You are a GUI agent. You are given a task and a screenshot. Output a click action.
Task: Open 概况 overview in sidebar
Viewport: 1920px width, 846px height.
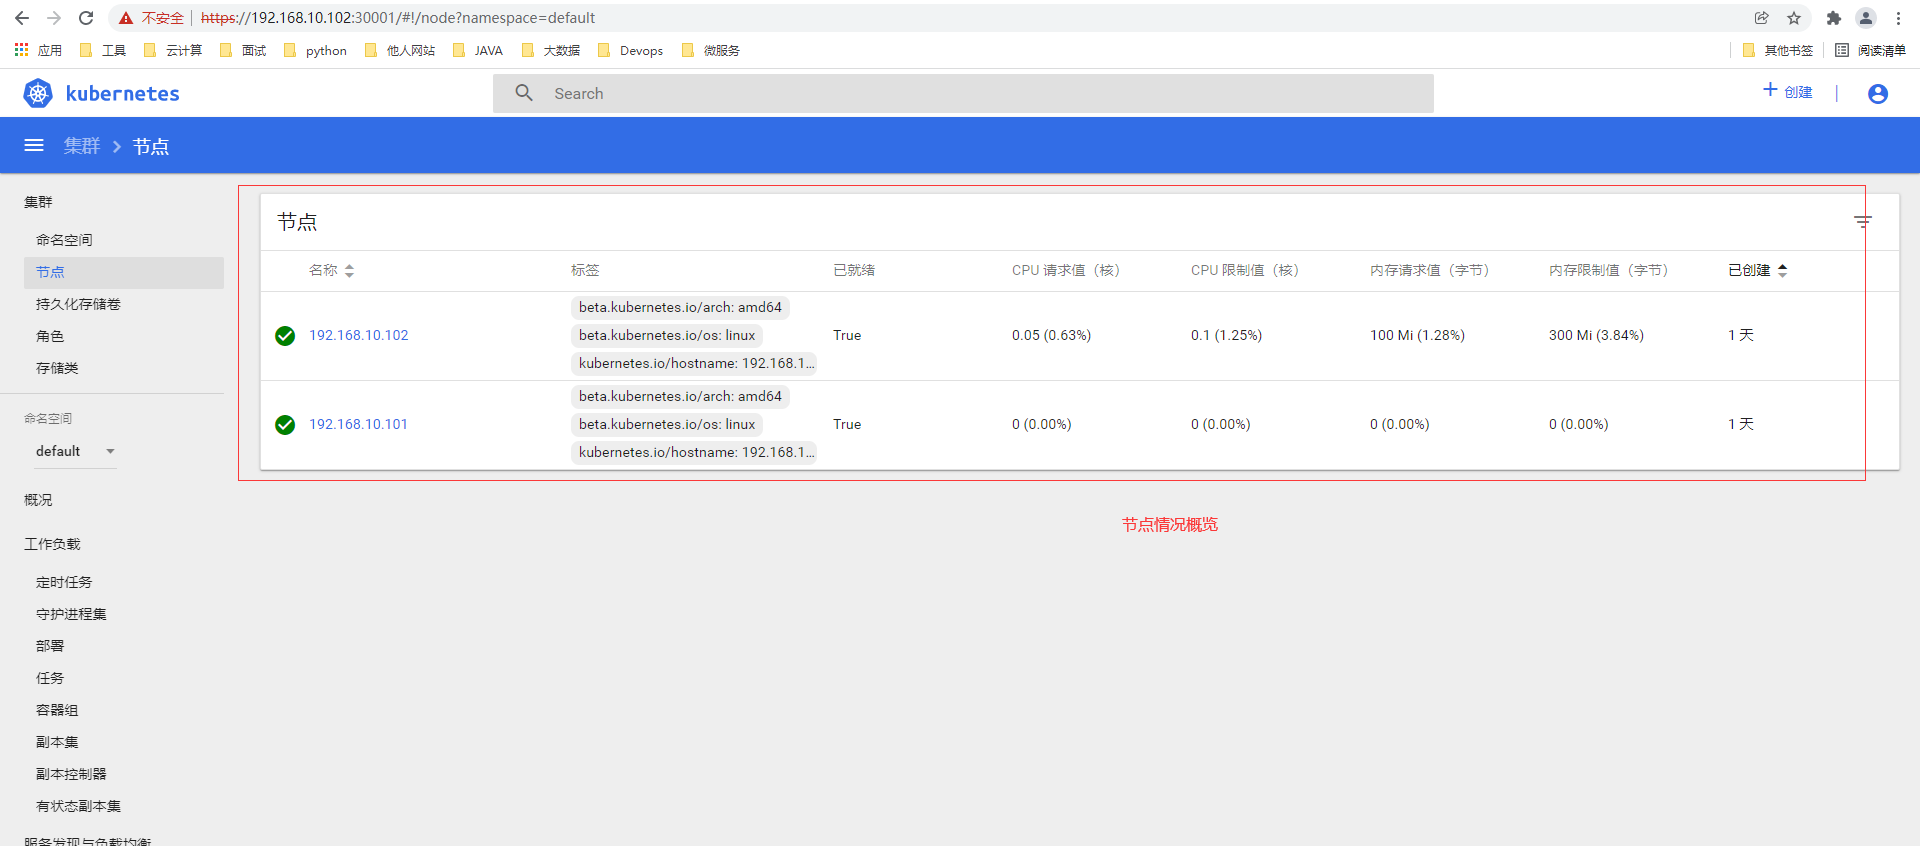(x=38, y=500)
